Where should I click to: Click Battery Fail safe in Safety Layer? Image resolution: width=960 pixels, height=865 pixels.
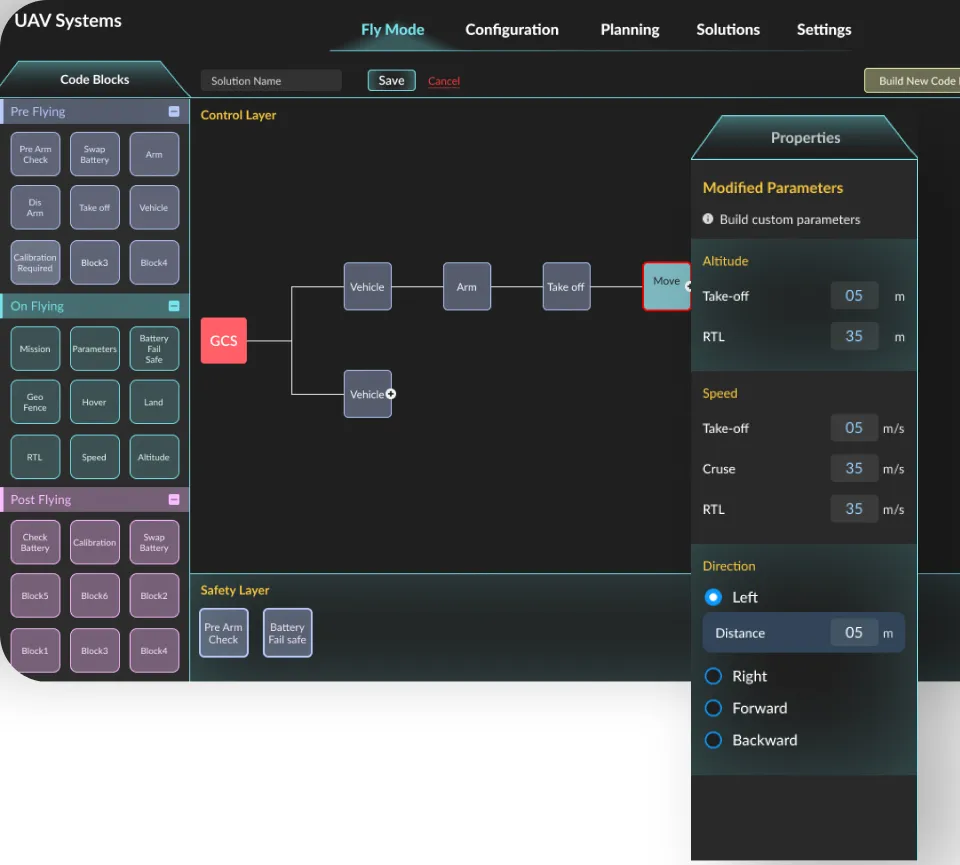[x=287, y=633]
